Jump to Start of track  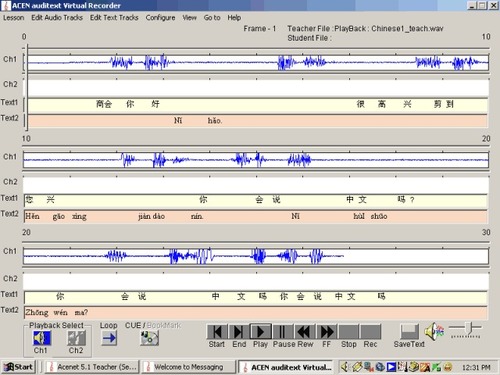coord(217,332)
